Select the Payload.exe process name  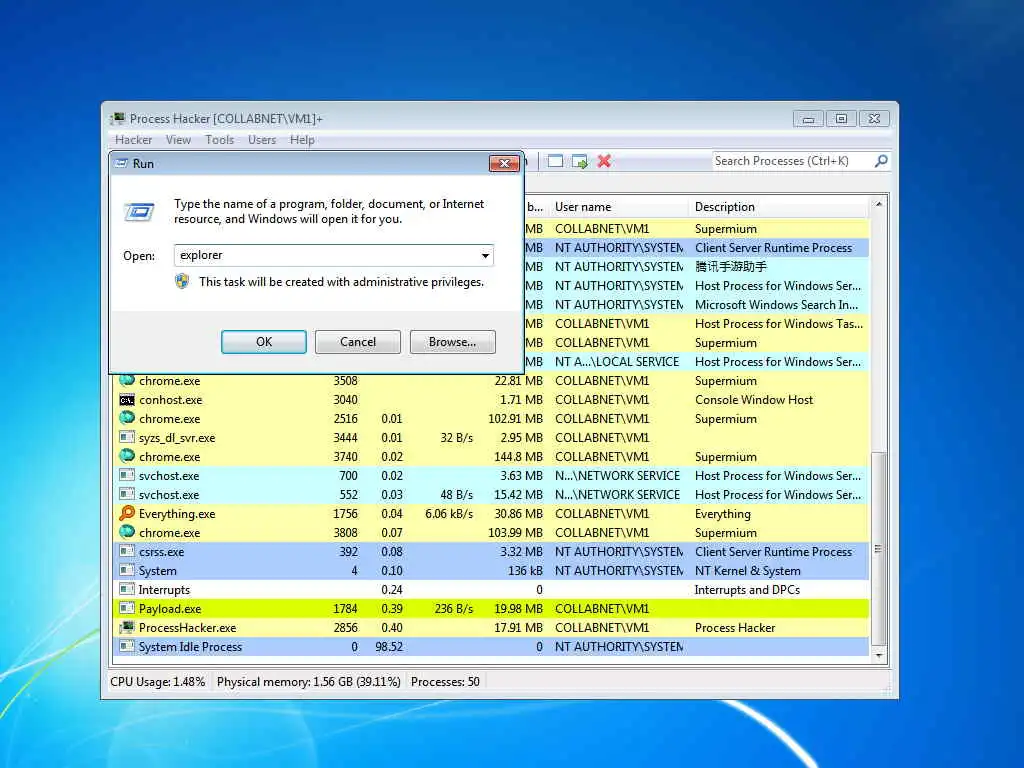(x=170, y=609)
